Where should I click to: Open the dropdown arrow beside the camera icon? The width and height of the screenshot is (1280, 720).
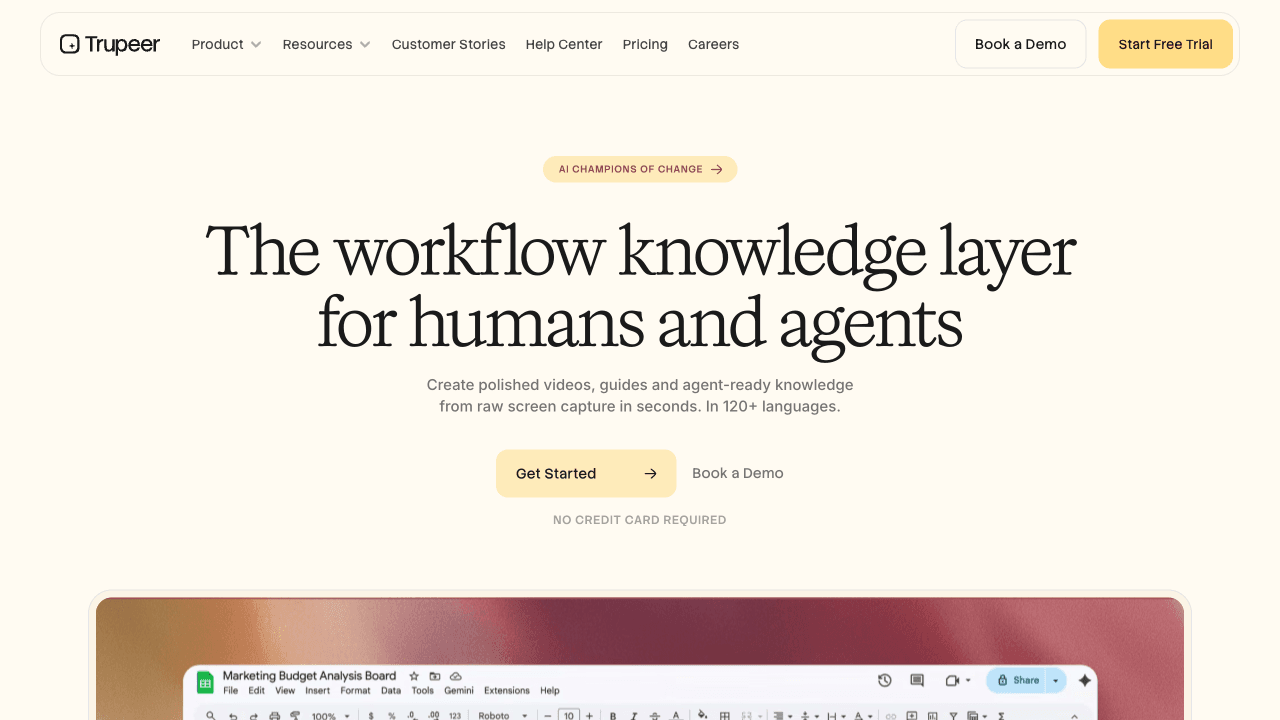pyautogui.click(x=968, y=680)
